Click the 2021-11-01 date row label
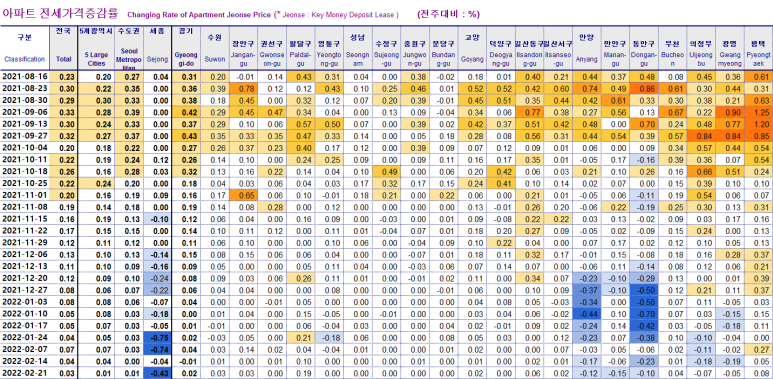773x379 pixels. pyautogui.click(x=25, y=195)
